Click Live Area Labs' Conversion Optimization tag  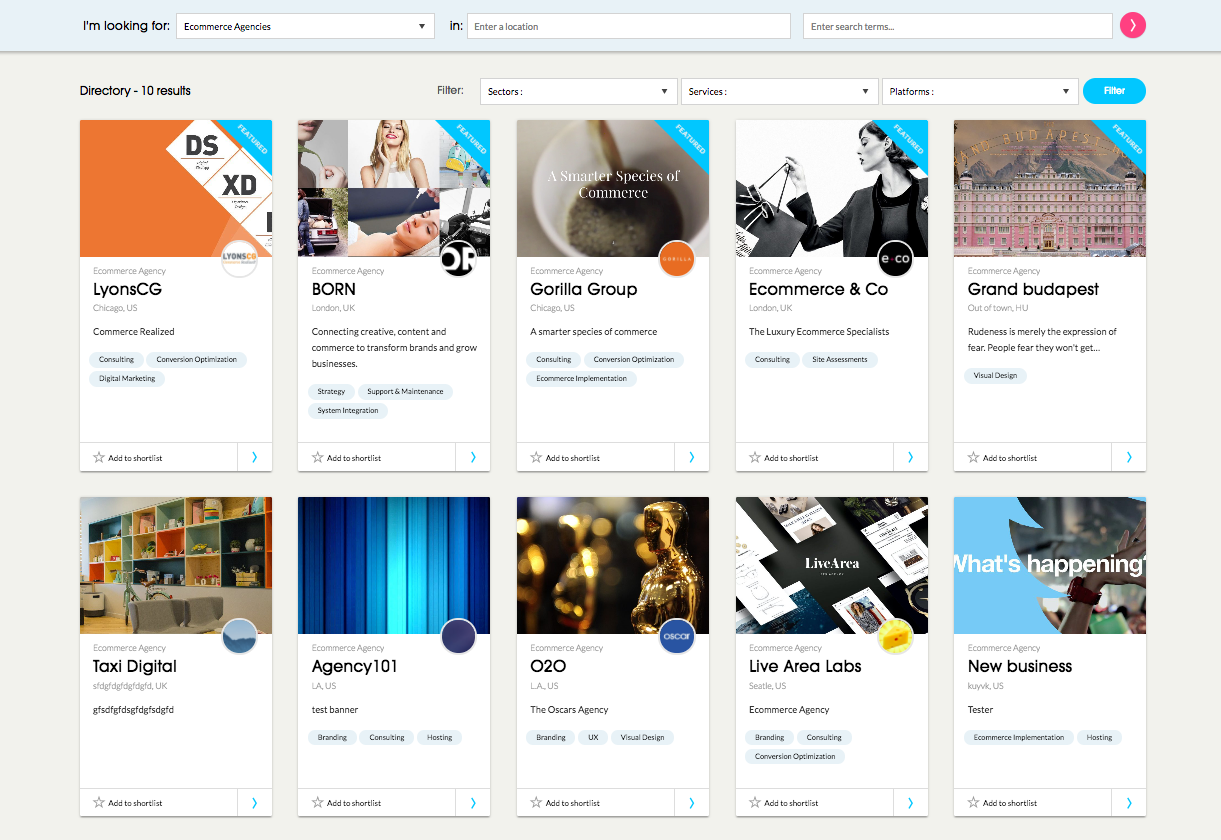pyautogui.click(x=795, y=756)
